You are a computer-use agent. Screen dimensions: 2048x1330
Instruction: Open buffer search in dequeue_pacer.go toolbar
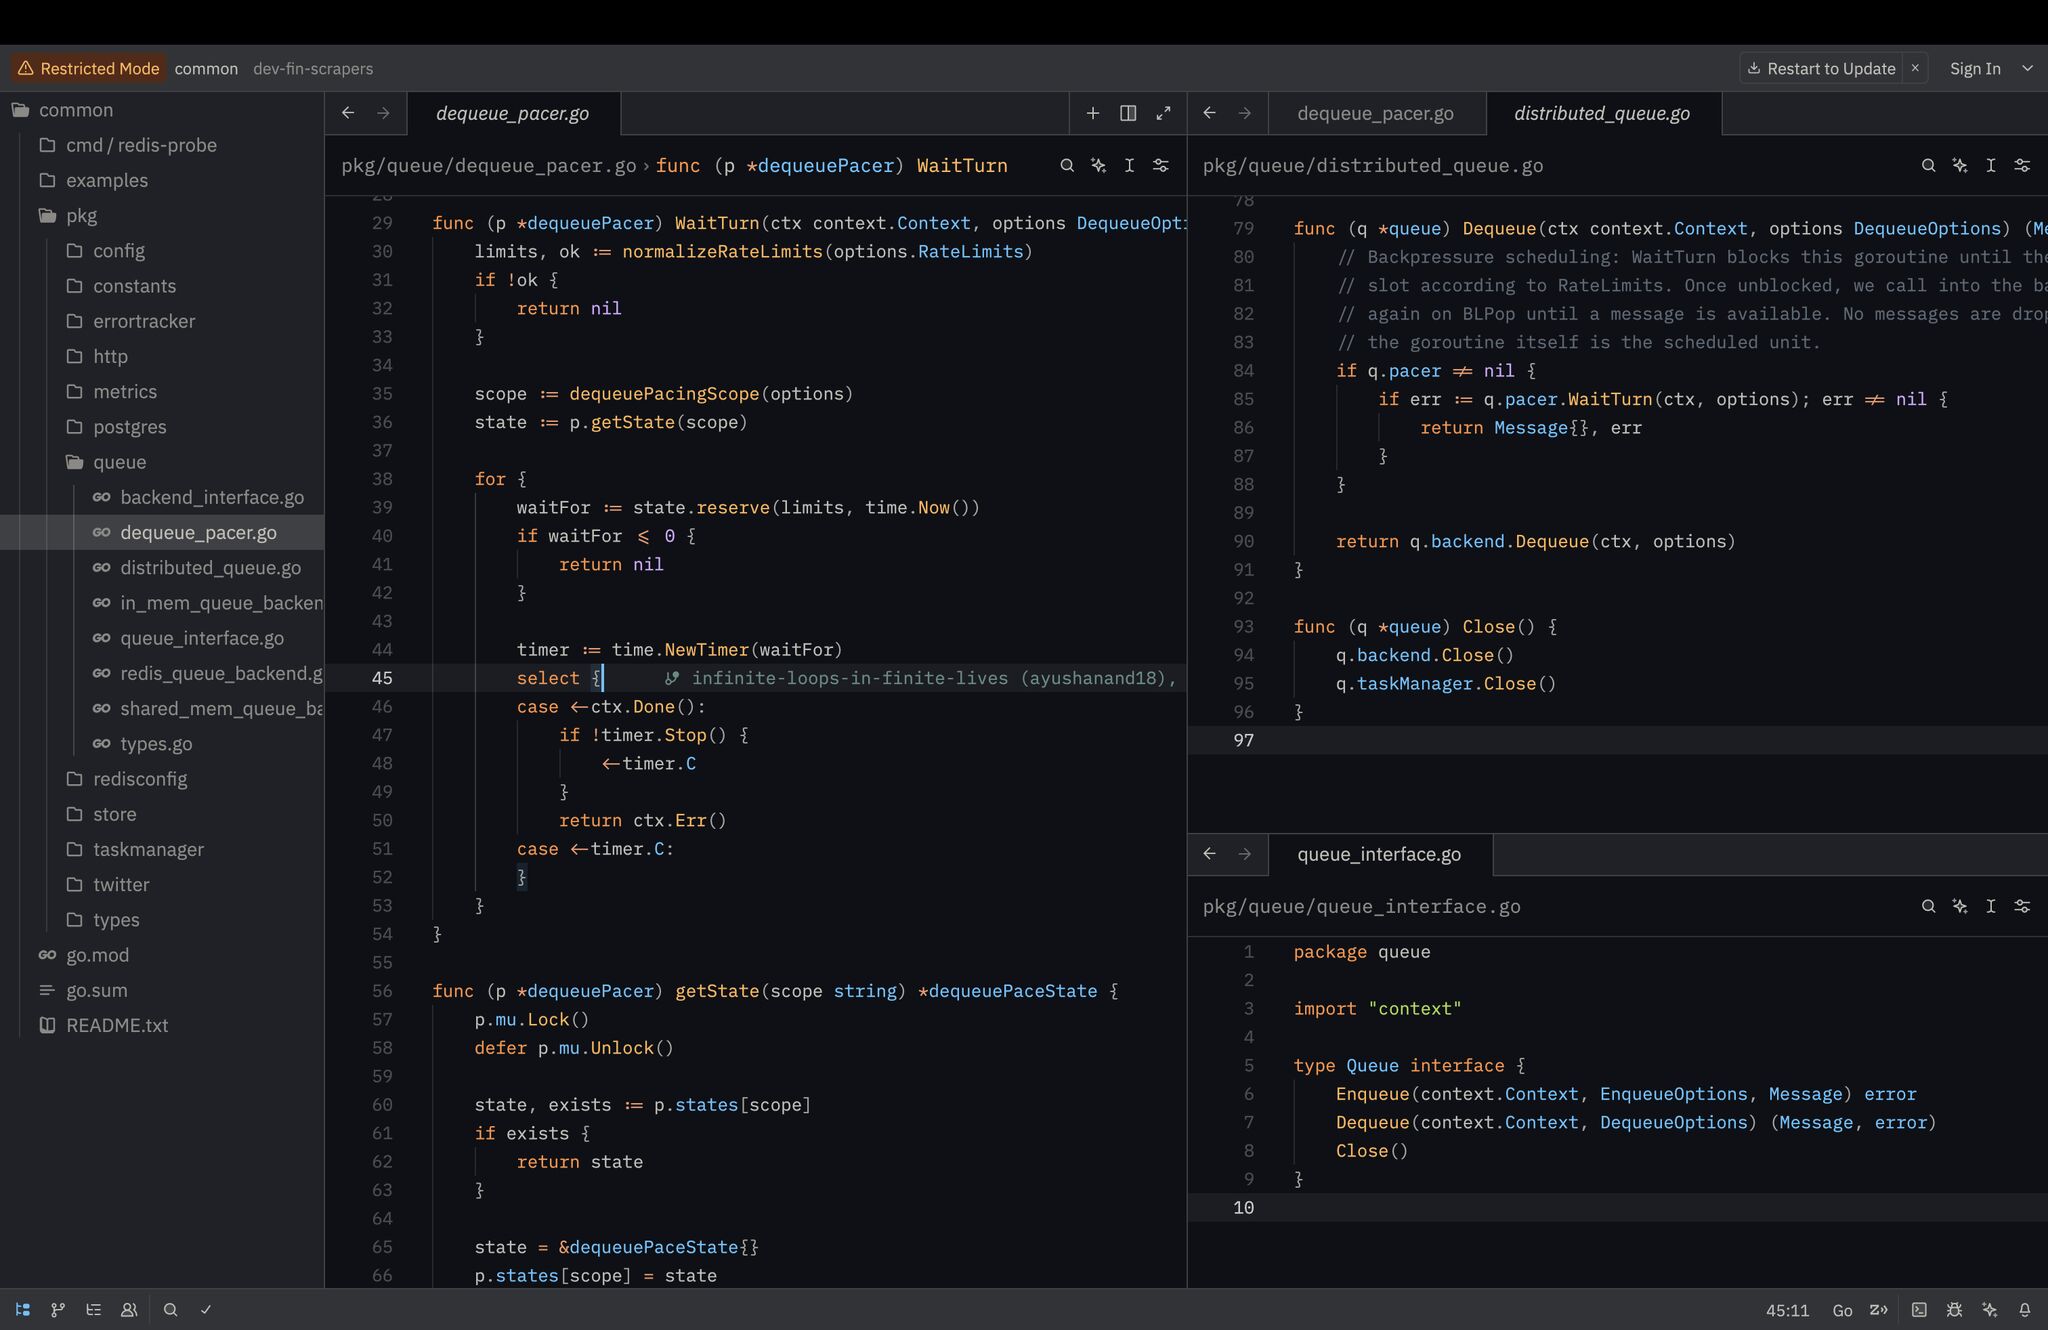click(x=1067, y=166)
